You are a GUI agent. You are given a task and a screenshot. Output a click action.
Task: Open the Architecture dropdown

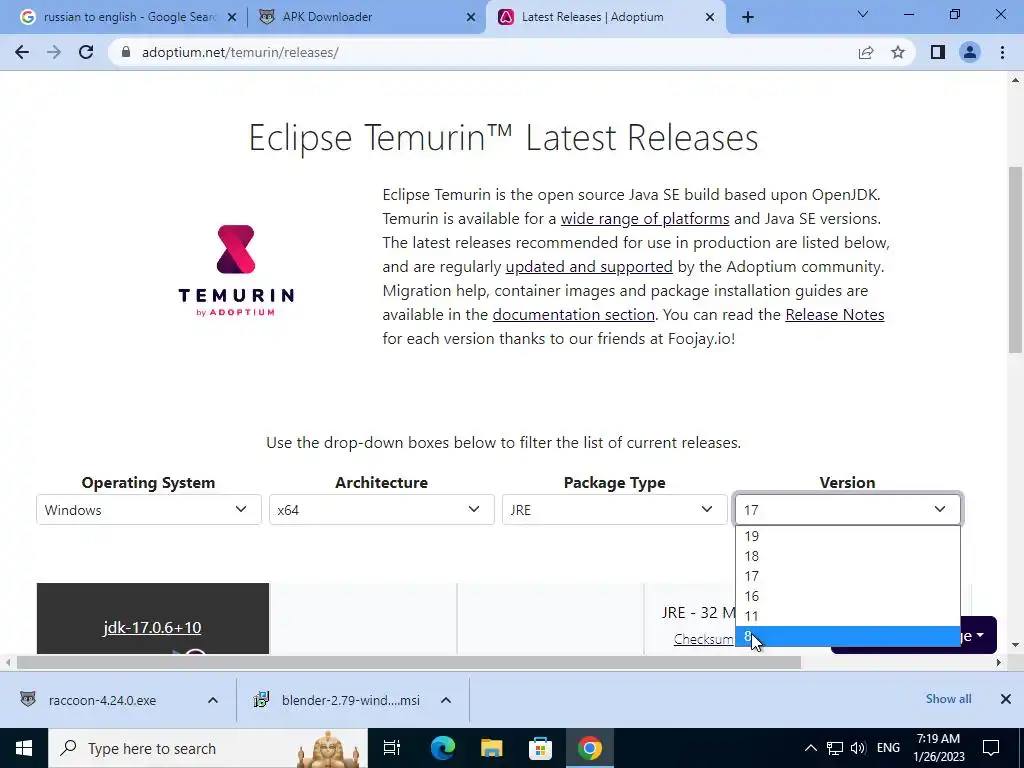point(381,509)
